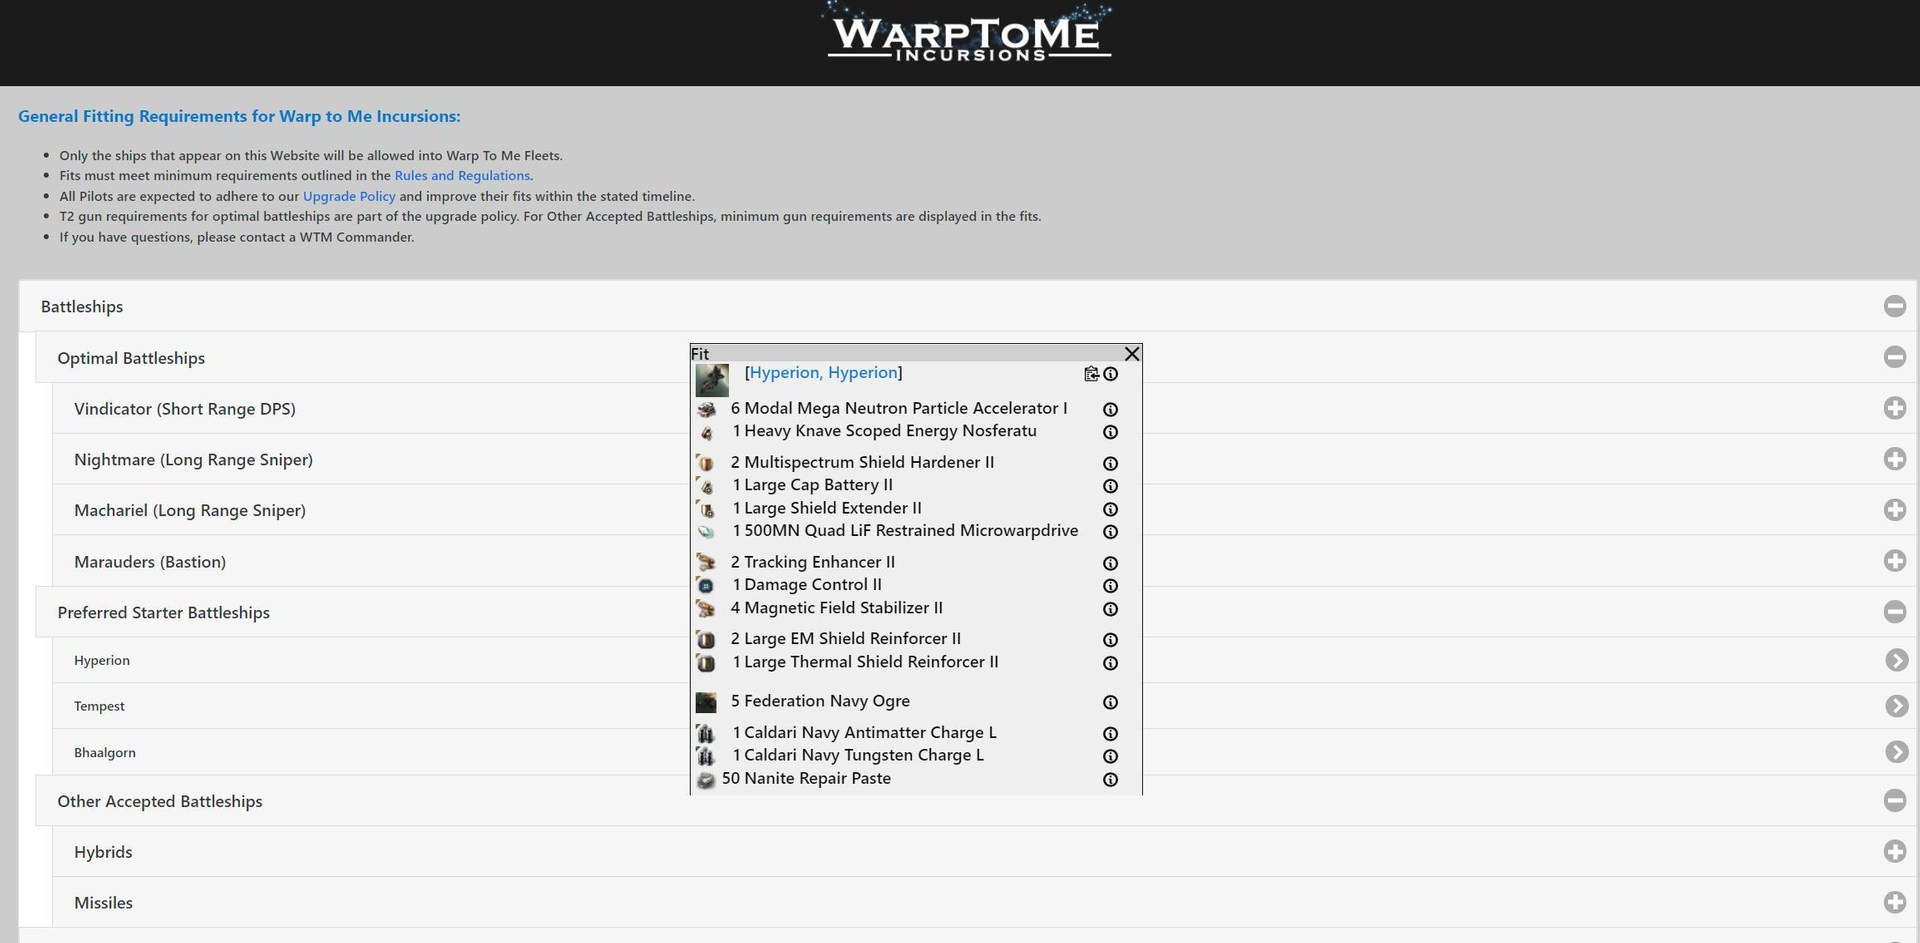Viewport: 1920px width, 943px height.
Task: Expand the Machariel (Long Range Sniper) row
Action: coord(1894,510)
